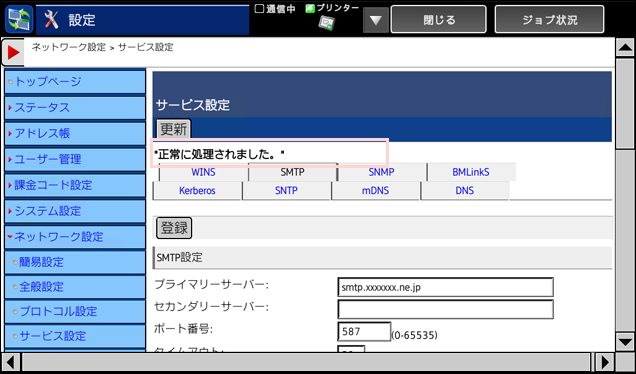Viewport: 636px width, 374px height.
Task: Expand 課金コード設定 in sidebar
Action: click(75, 185)
